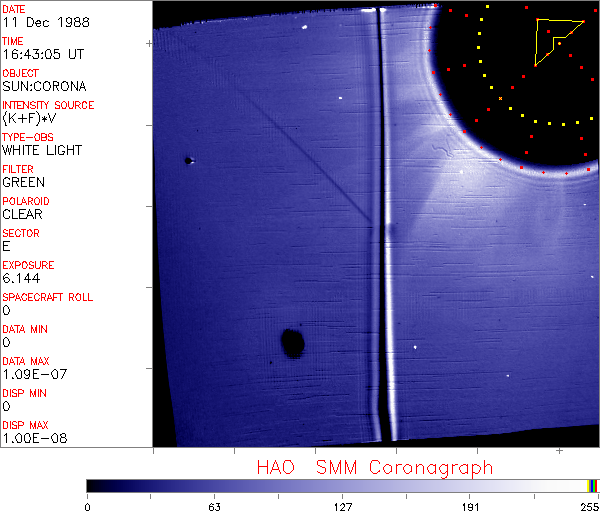Screen dimensions: 600x512
Task: Select the 0 under SPACECRAFT ROLL
Action: click(x=6, y=310)
